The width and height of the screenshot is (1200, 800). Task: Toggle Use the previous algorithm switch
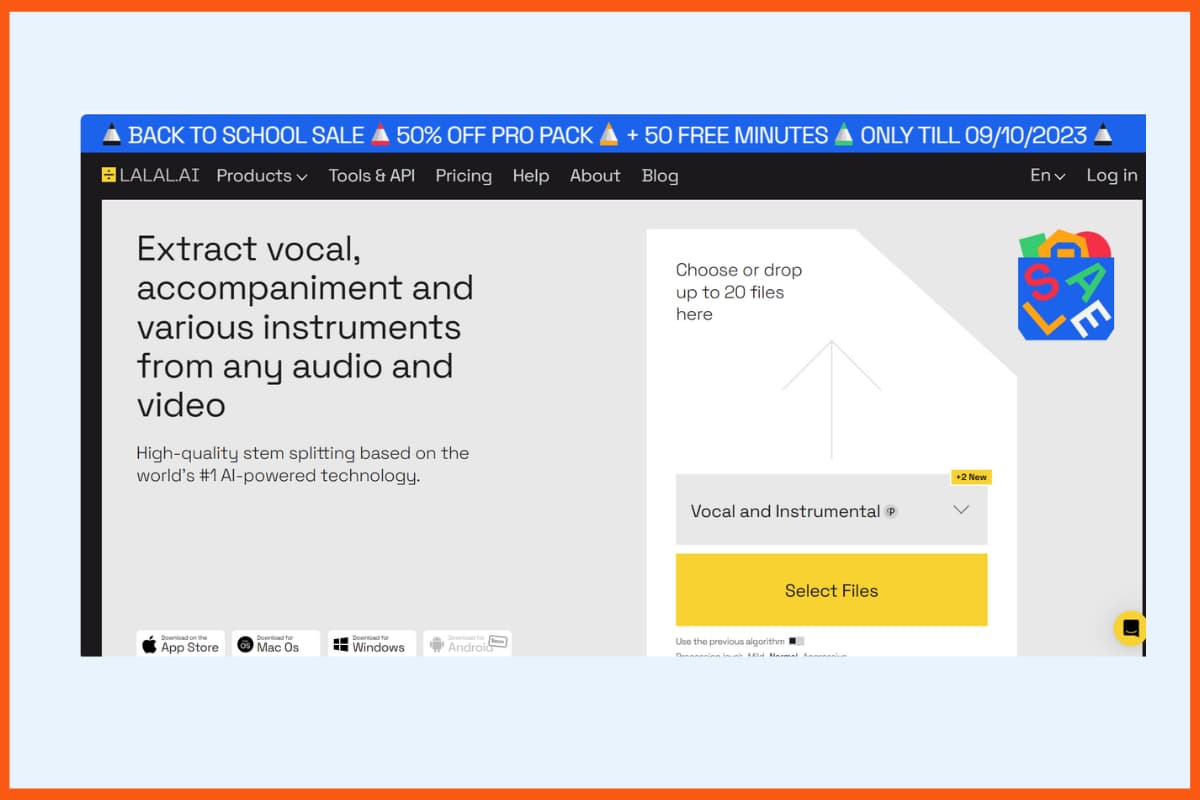point(796,641)
